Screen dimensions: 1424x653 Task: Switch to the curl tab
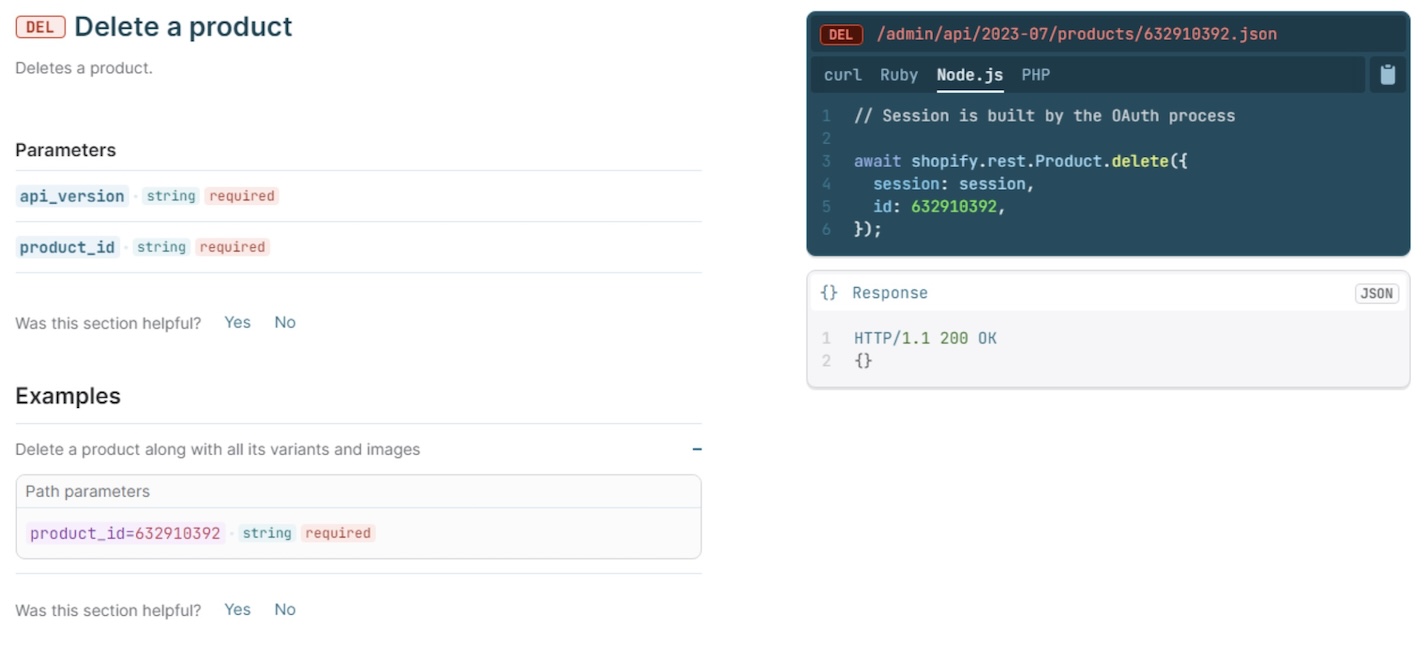(x=843, y=75)
